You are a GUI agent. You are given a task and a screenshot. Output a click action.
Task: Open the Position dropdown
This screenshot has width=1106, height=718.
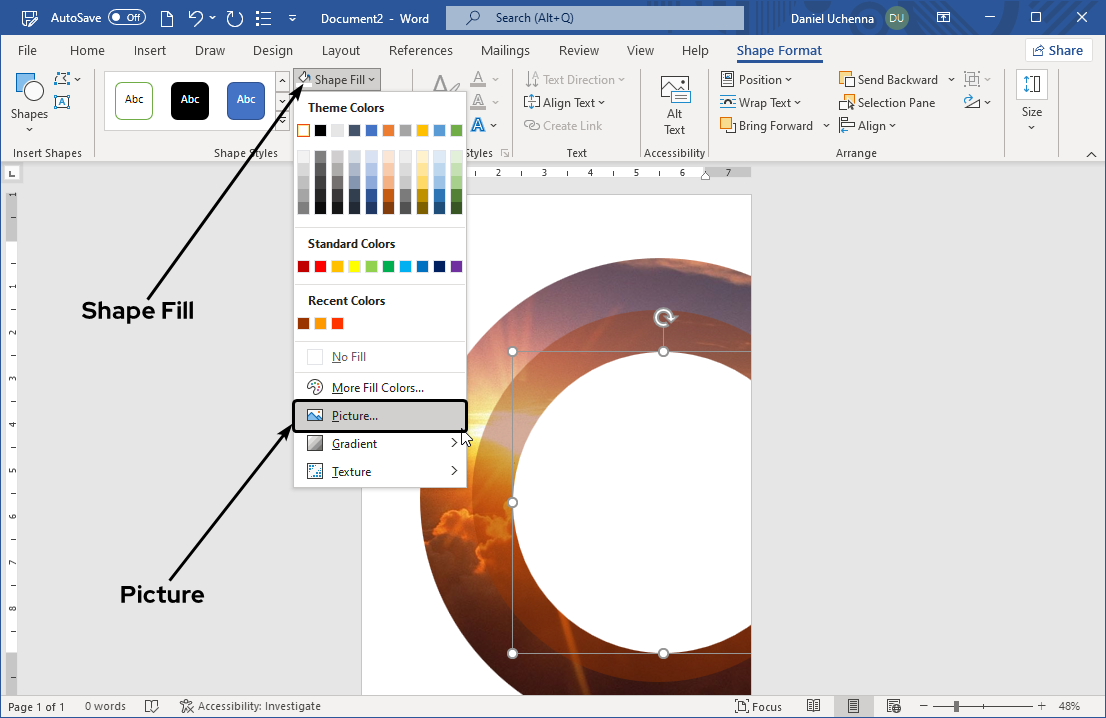tap(756, 80)
